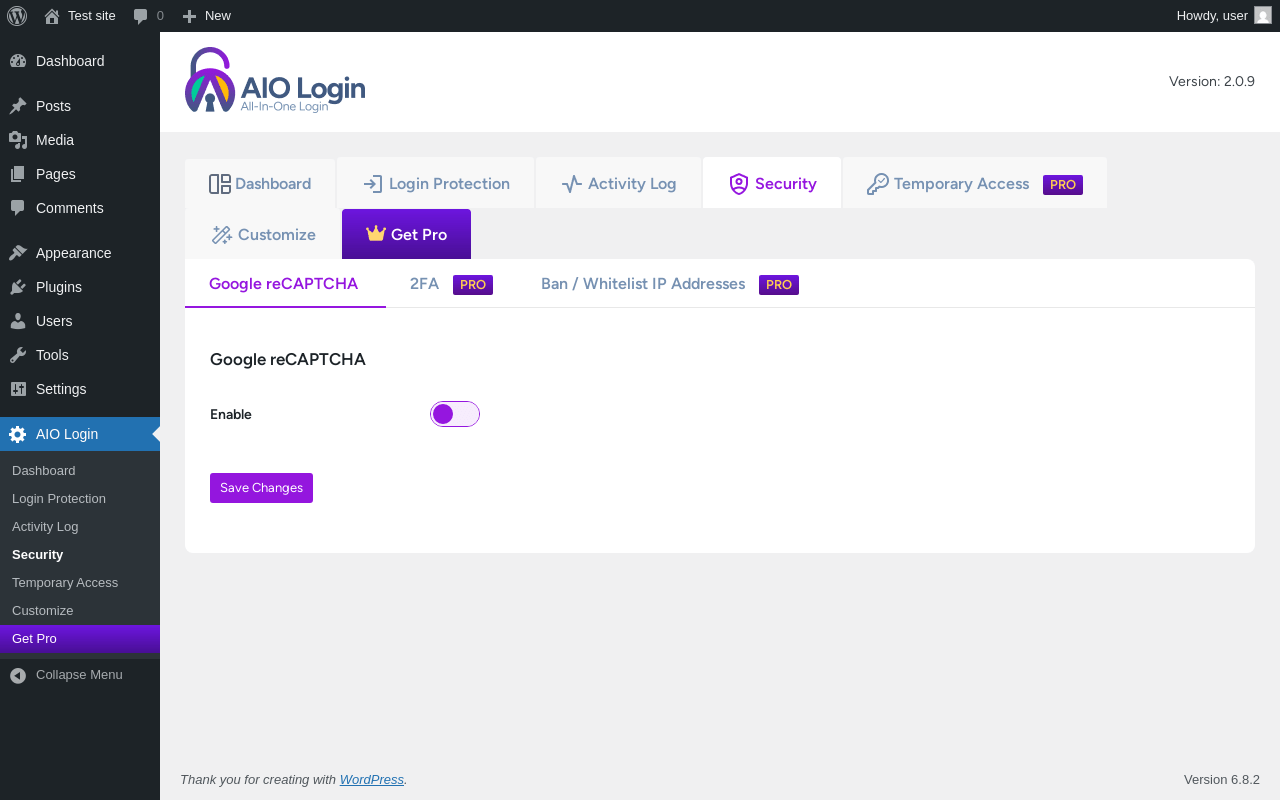1280x800 pixels.
Task: Click PRO badge beside Temporary Access
Action: 1063,185
